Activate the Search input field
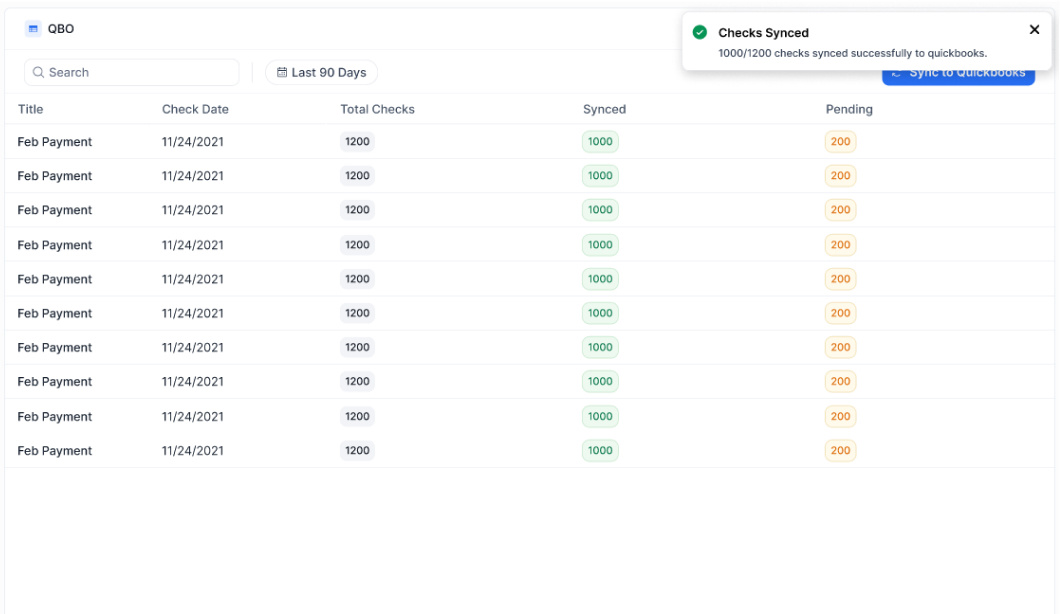Viewport: 1060px width, 614px height. pos(130,72)
